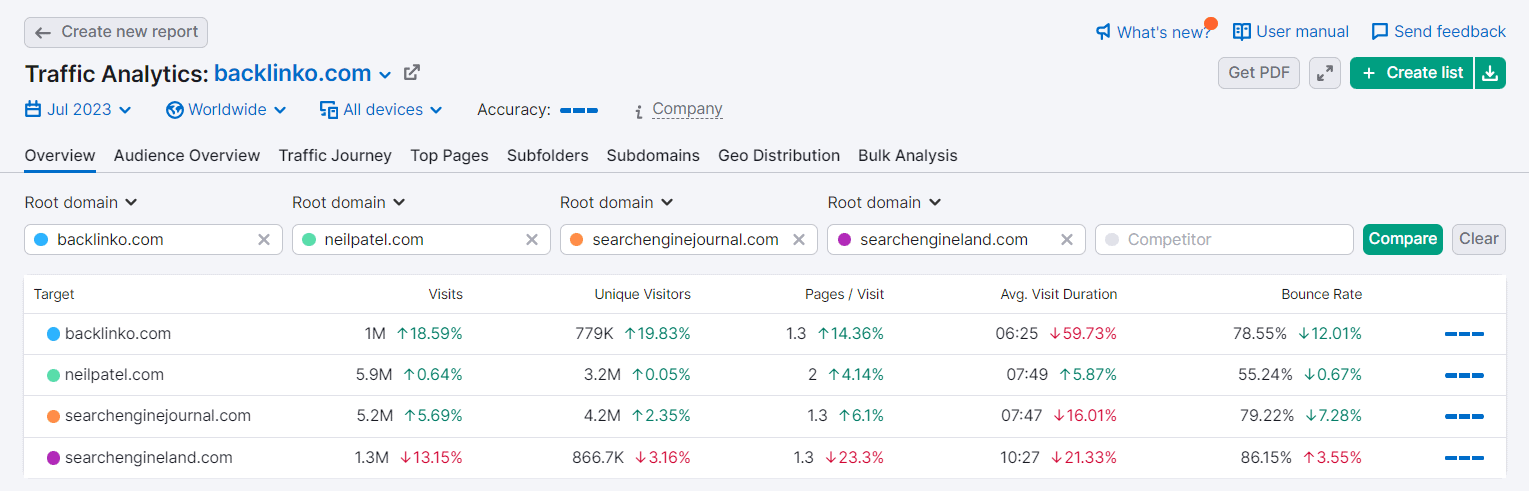Screen dimensions: 1529x491
Task: Click the Pages / Visit column header
Action: tap(845, 295)
